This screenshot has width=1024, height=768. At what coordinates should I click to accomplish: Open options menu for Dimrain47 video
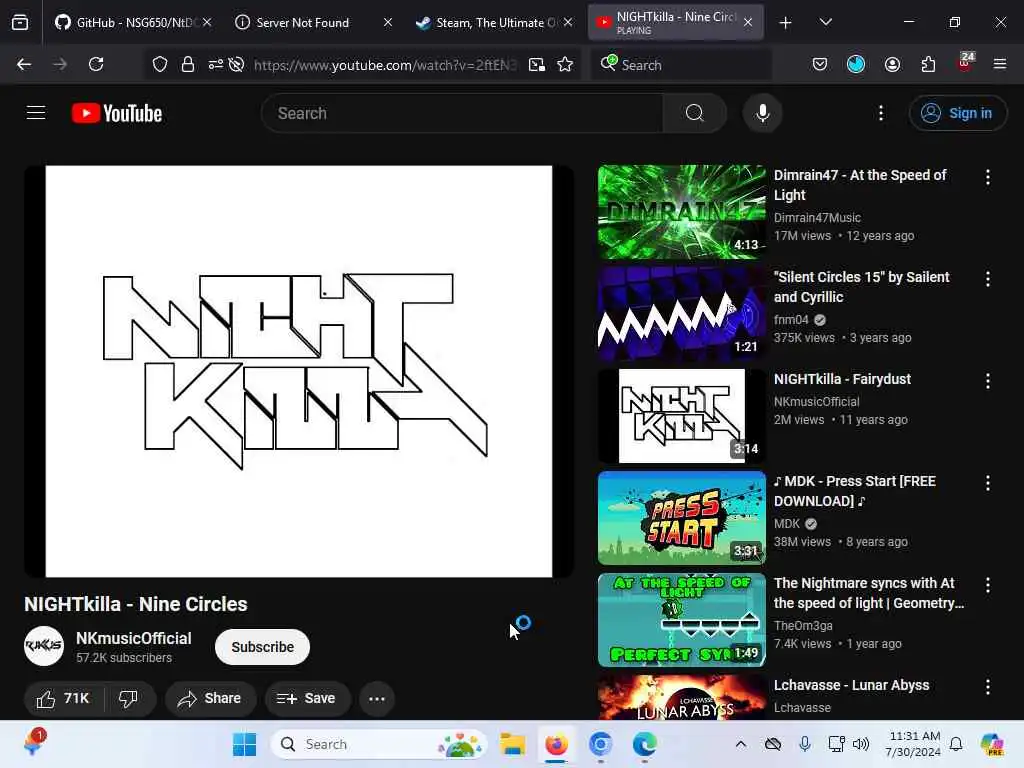click(987, 177)
